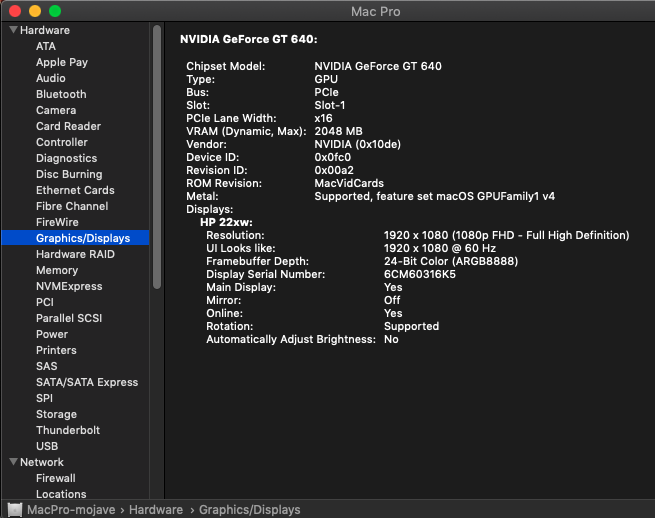
Task: Click Automatically Adjust Brightness value No
Action: click(x=391, y=339)
